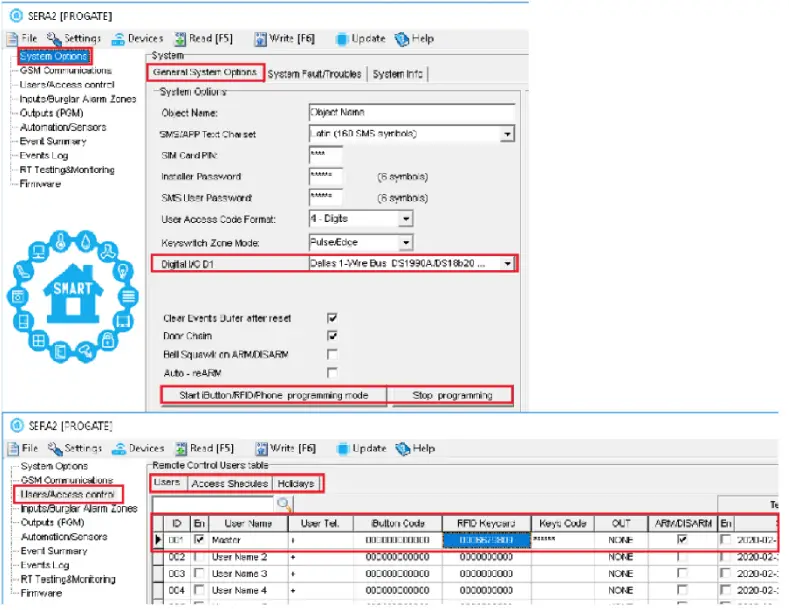Click user search input field

[213, 504]
